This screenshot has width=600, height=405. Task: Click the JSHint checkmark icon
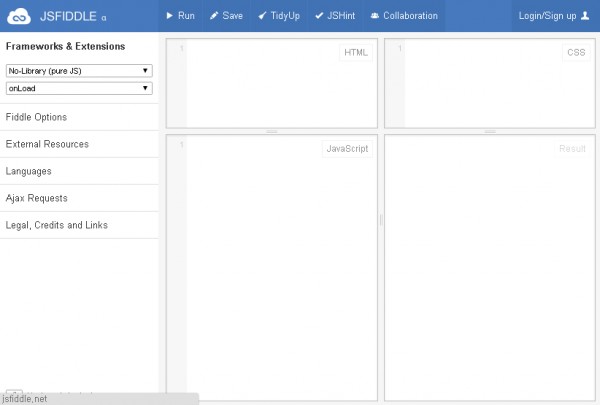(319, 16)
